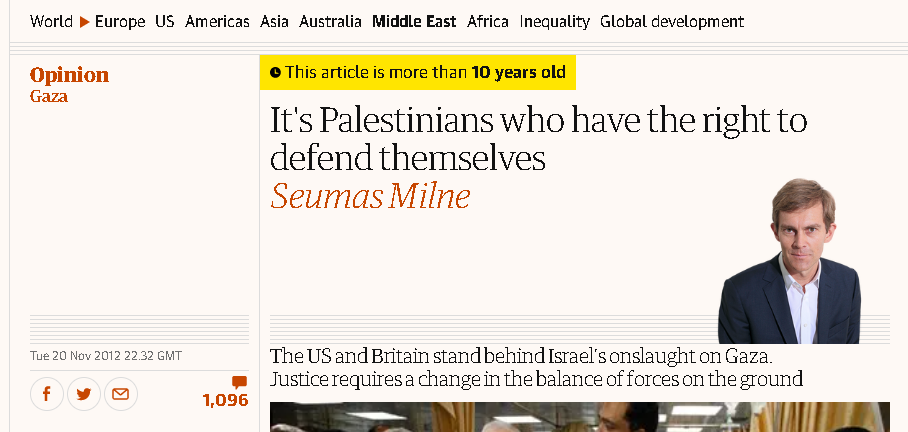
Task: Share article via email icon
Action: [x=120, y=394]
